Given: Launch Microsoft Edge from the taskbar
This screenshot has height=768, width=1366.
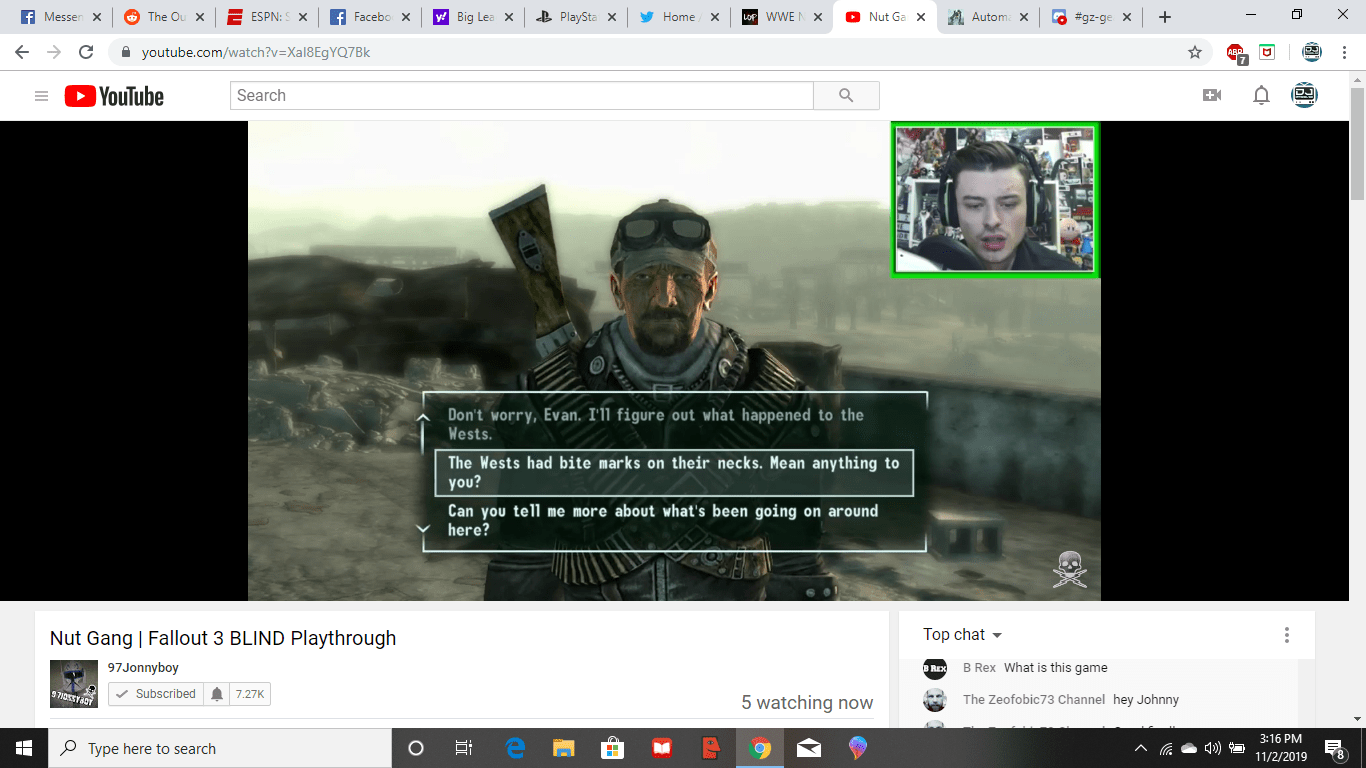Looking at the screenshot, I should 516,748.
